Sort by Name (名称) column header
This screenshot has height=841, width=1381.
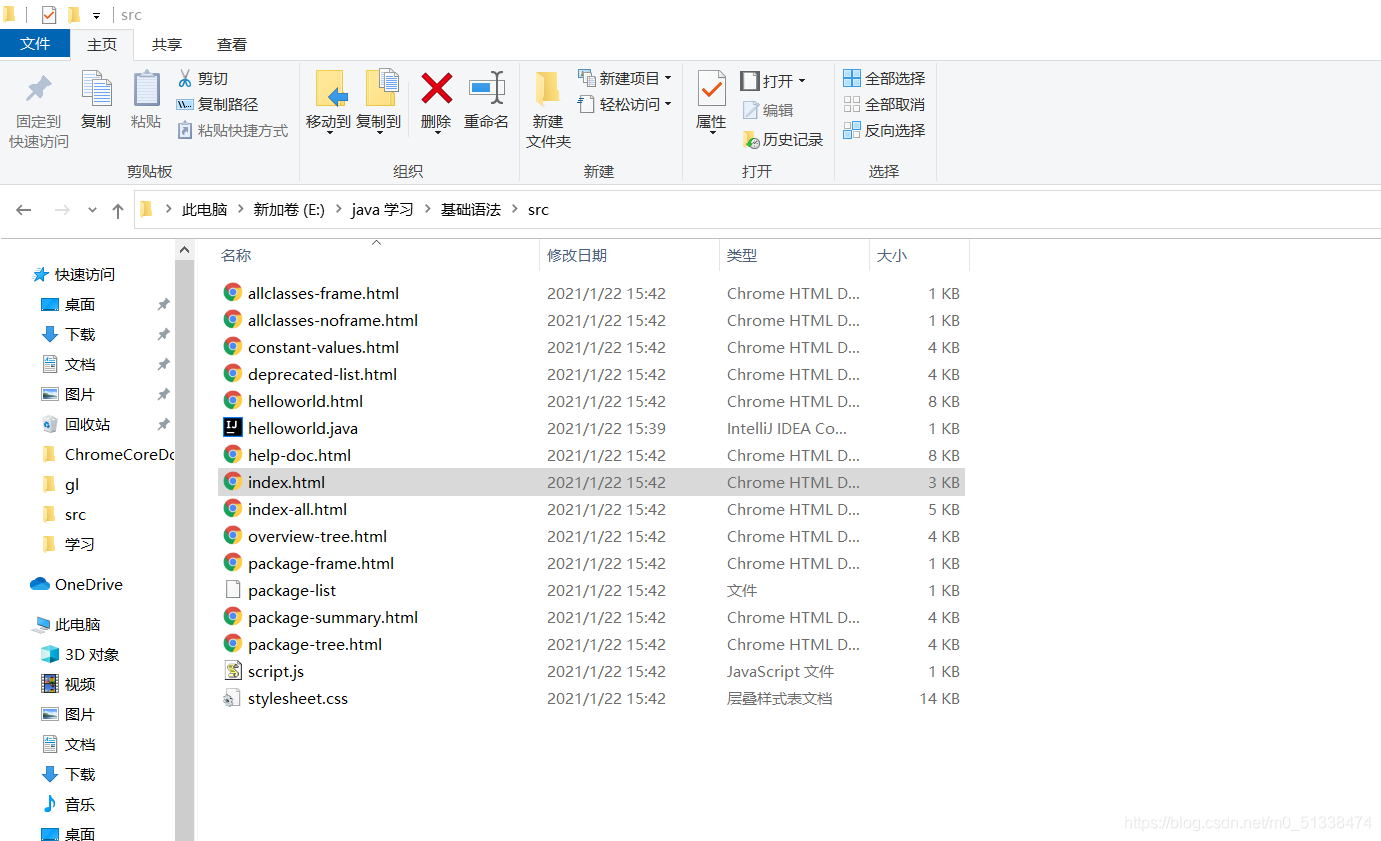236,255
